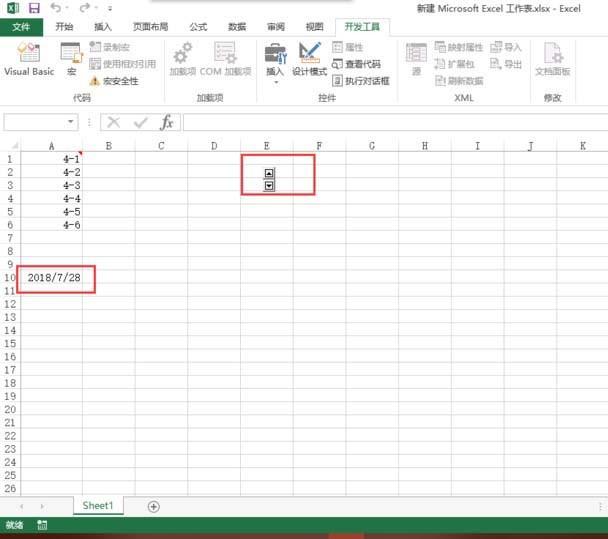The height and width of the screenshot is (539, 608).
Task: Open XML Source (源) pane
Action: 416,59
